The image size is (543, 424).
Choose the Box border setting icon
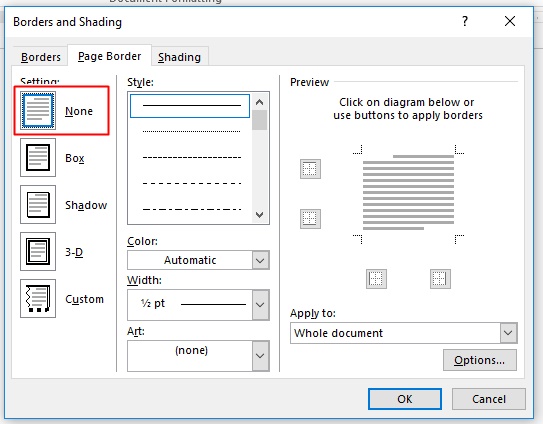pos(38,158)
